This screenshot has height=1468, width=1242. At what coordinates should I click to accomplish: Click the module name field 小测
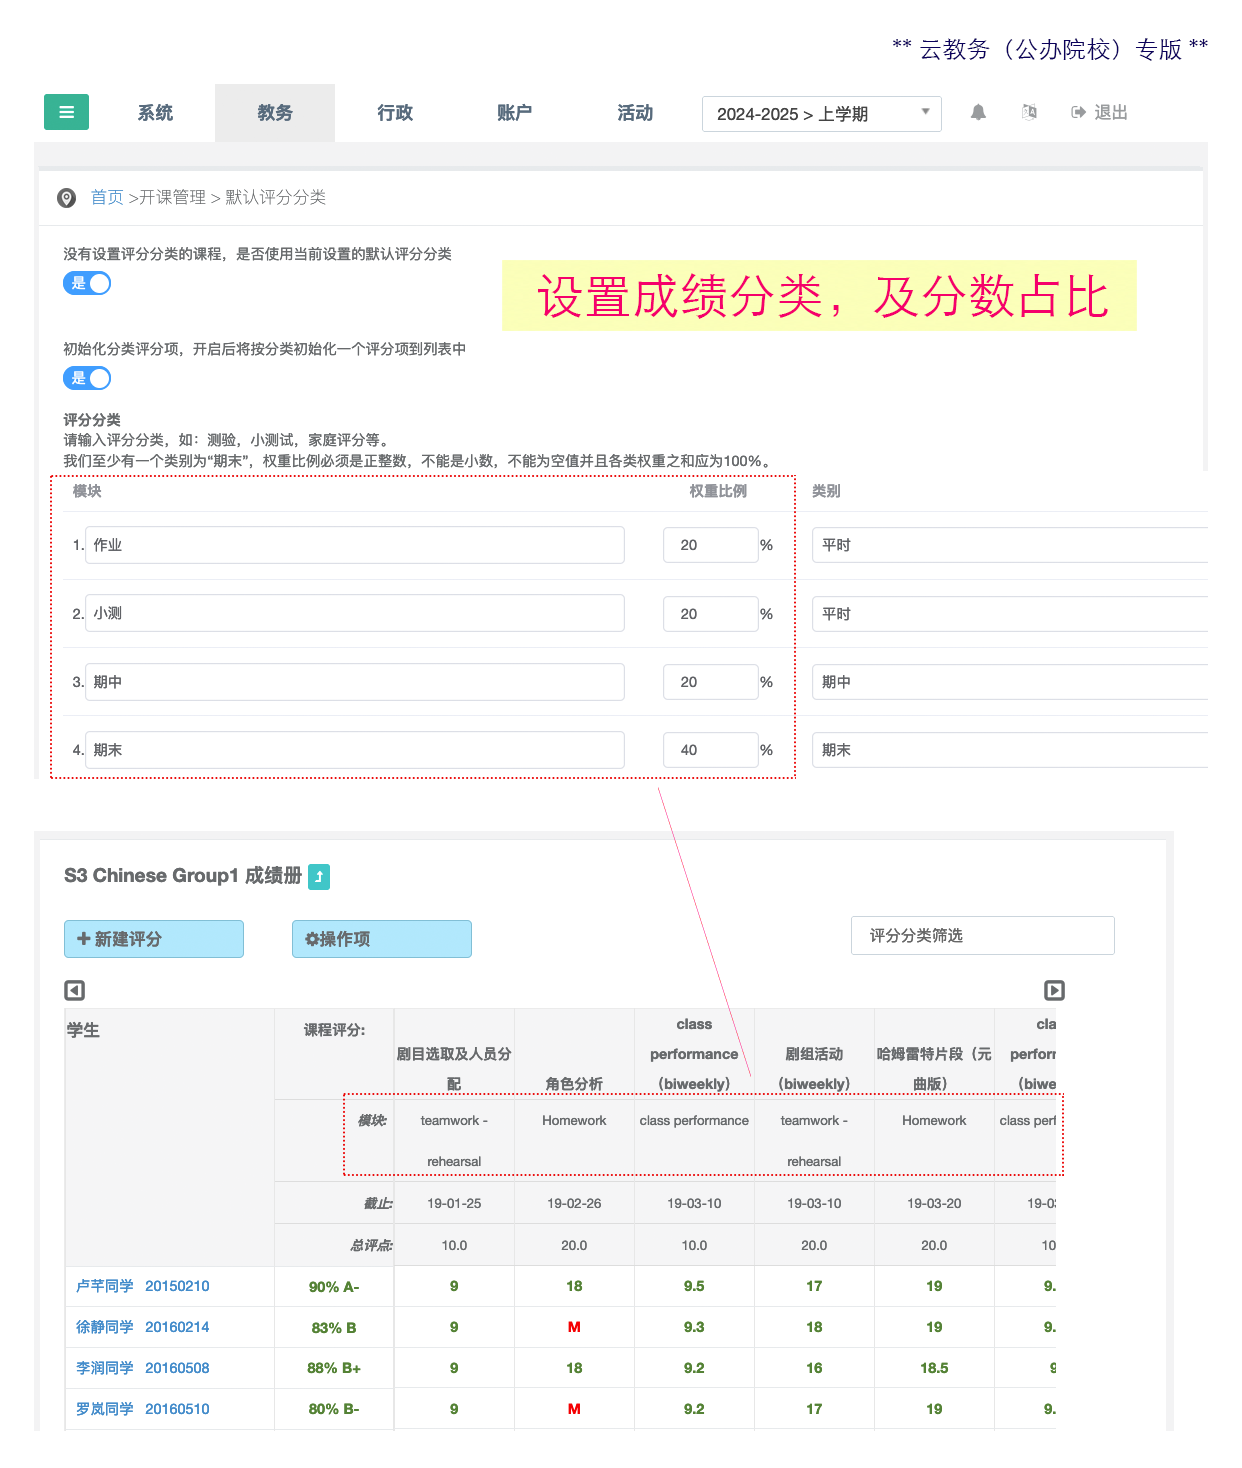pyautogui.click(x=355, y=613)
